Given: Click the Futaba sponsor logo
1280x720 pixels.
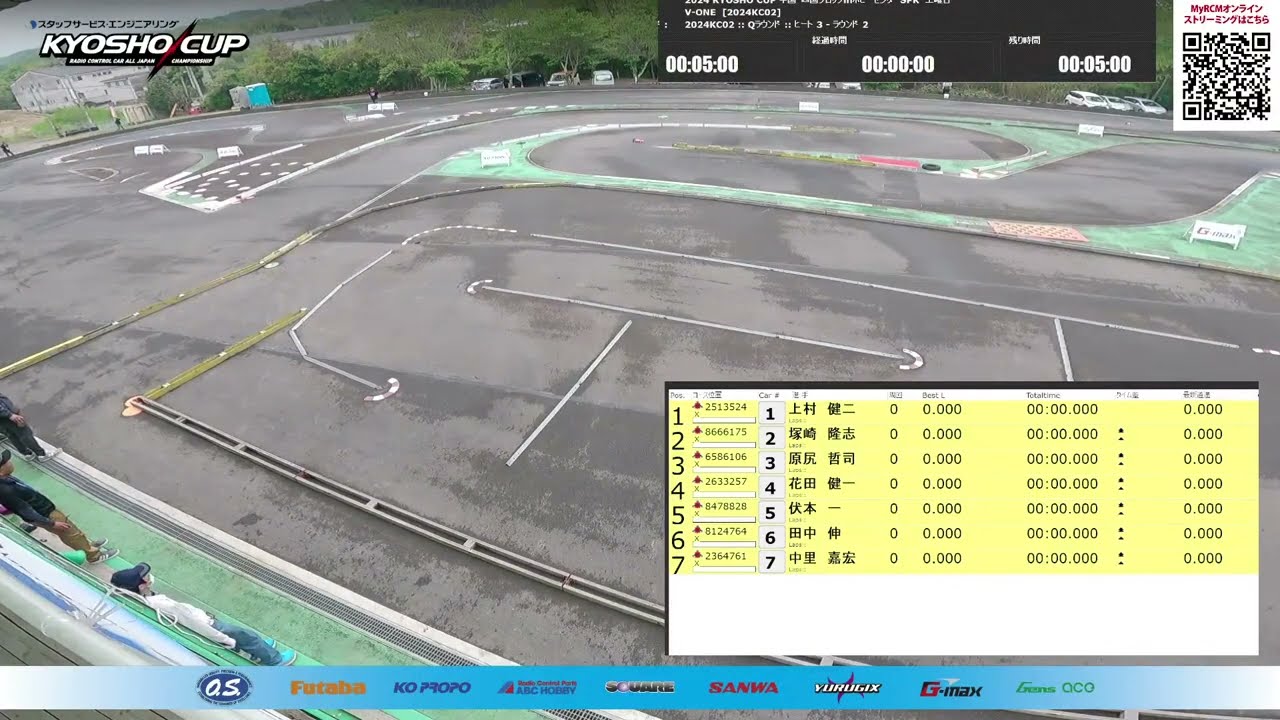Looking at the screenshot, I should [x=328, y=688].
